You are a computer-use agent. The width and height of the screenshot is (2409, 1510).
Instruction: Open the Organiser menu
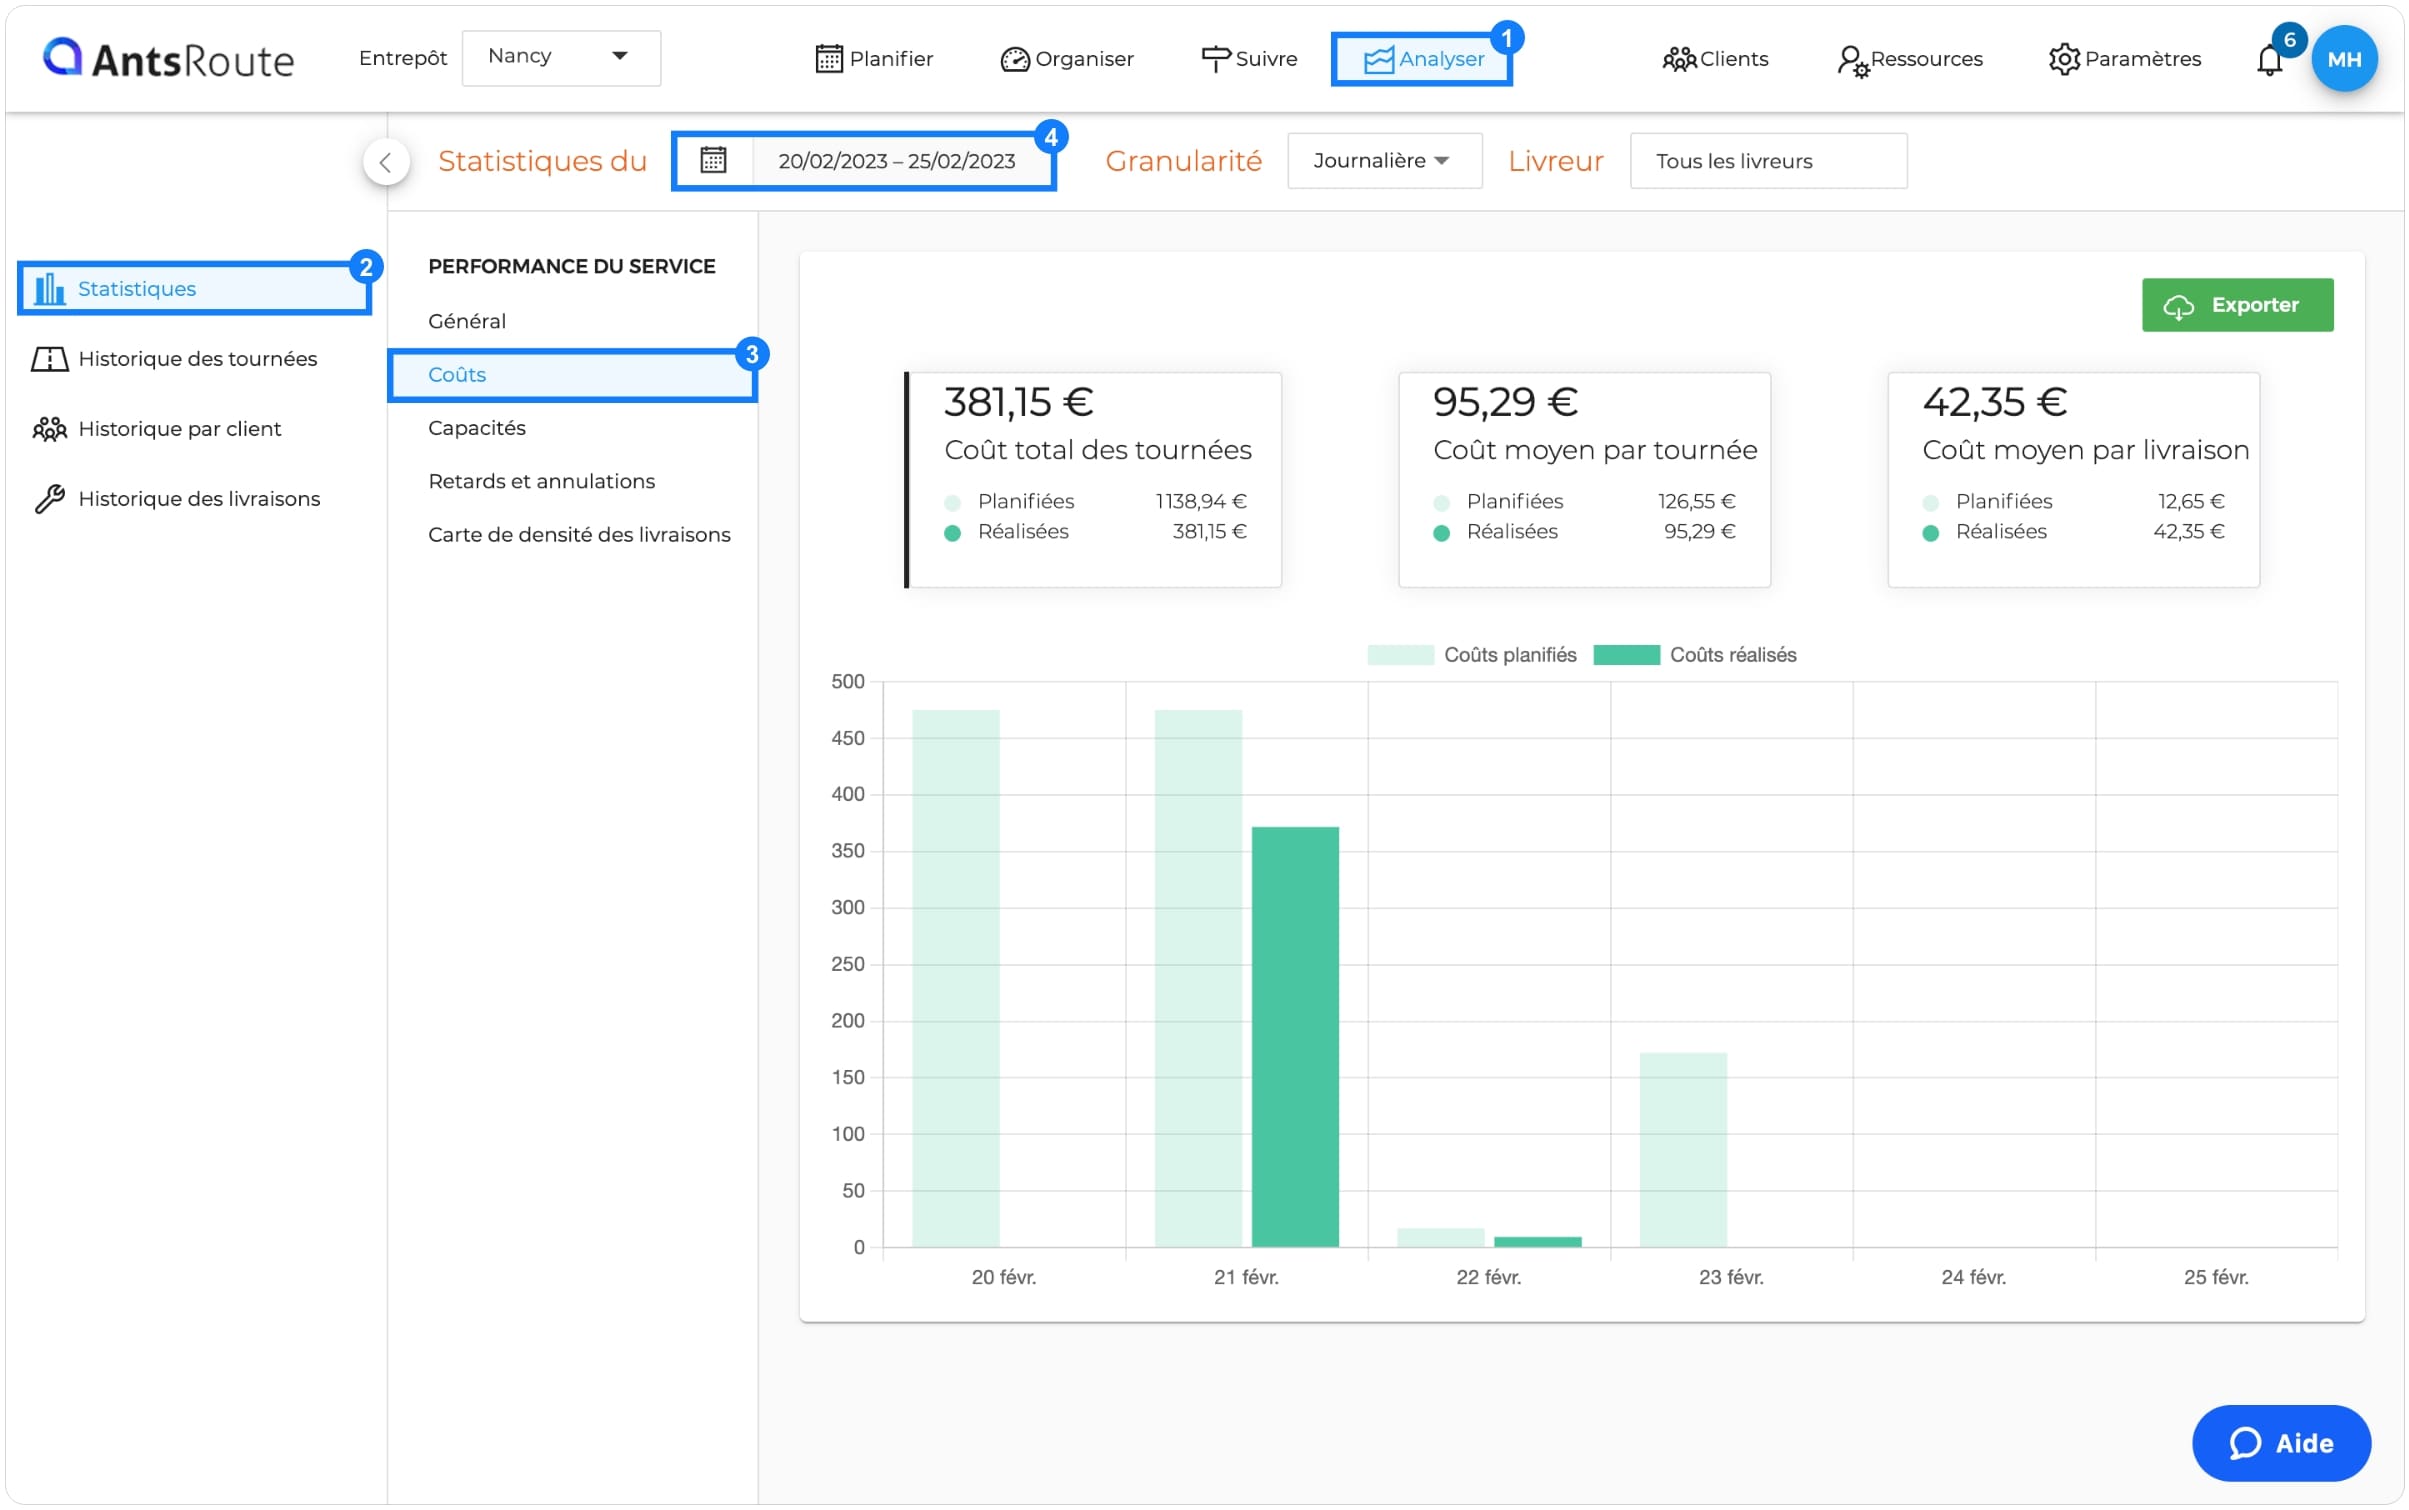tap(1066, 59)
